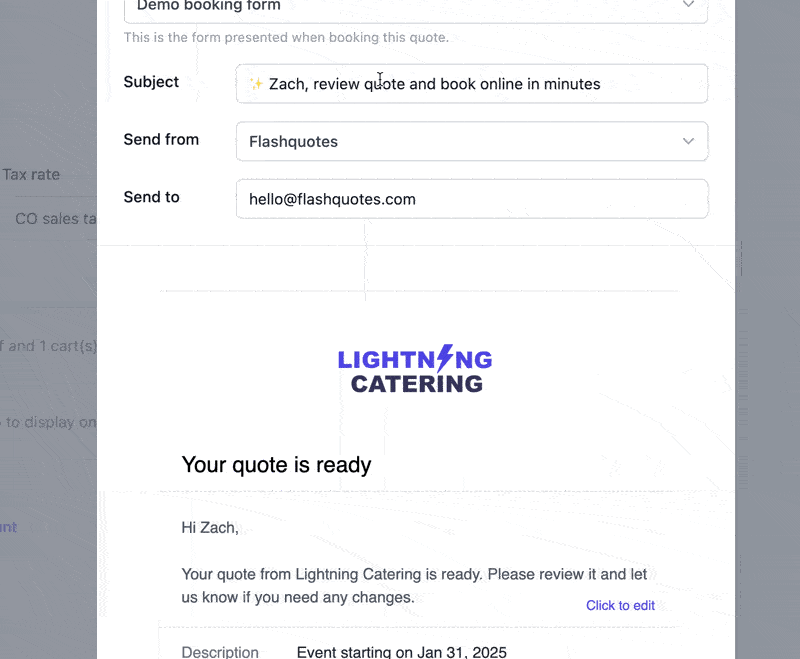Screen dimensions: 800x659
Task: Click the Subject field label
Action: pyautogui.click(x=151, y=83)
